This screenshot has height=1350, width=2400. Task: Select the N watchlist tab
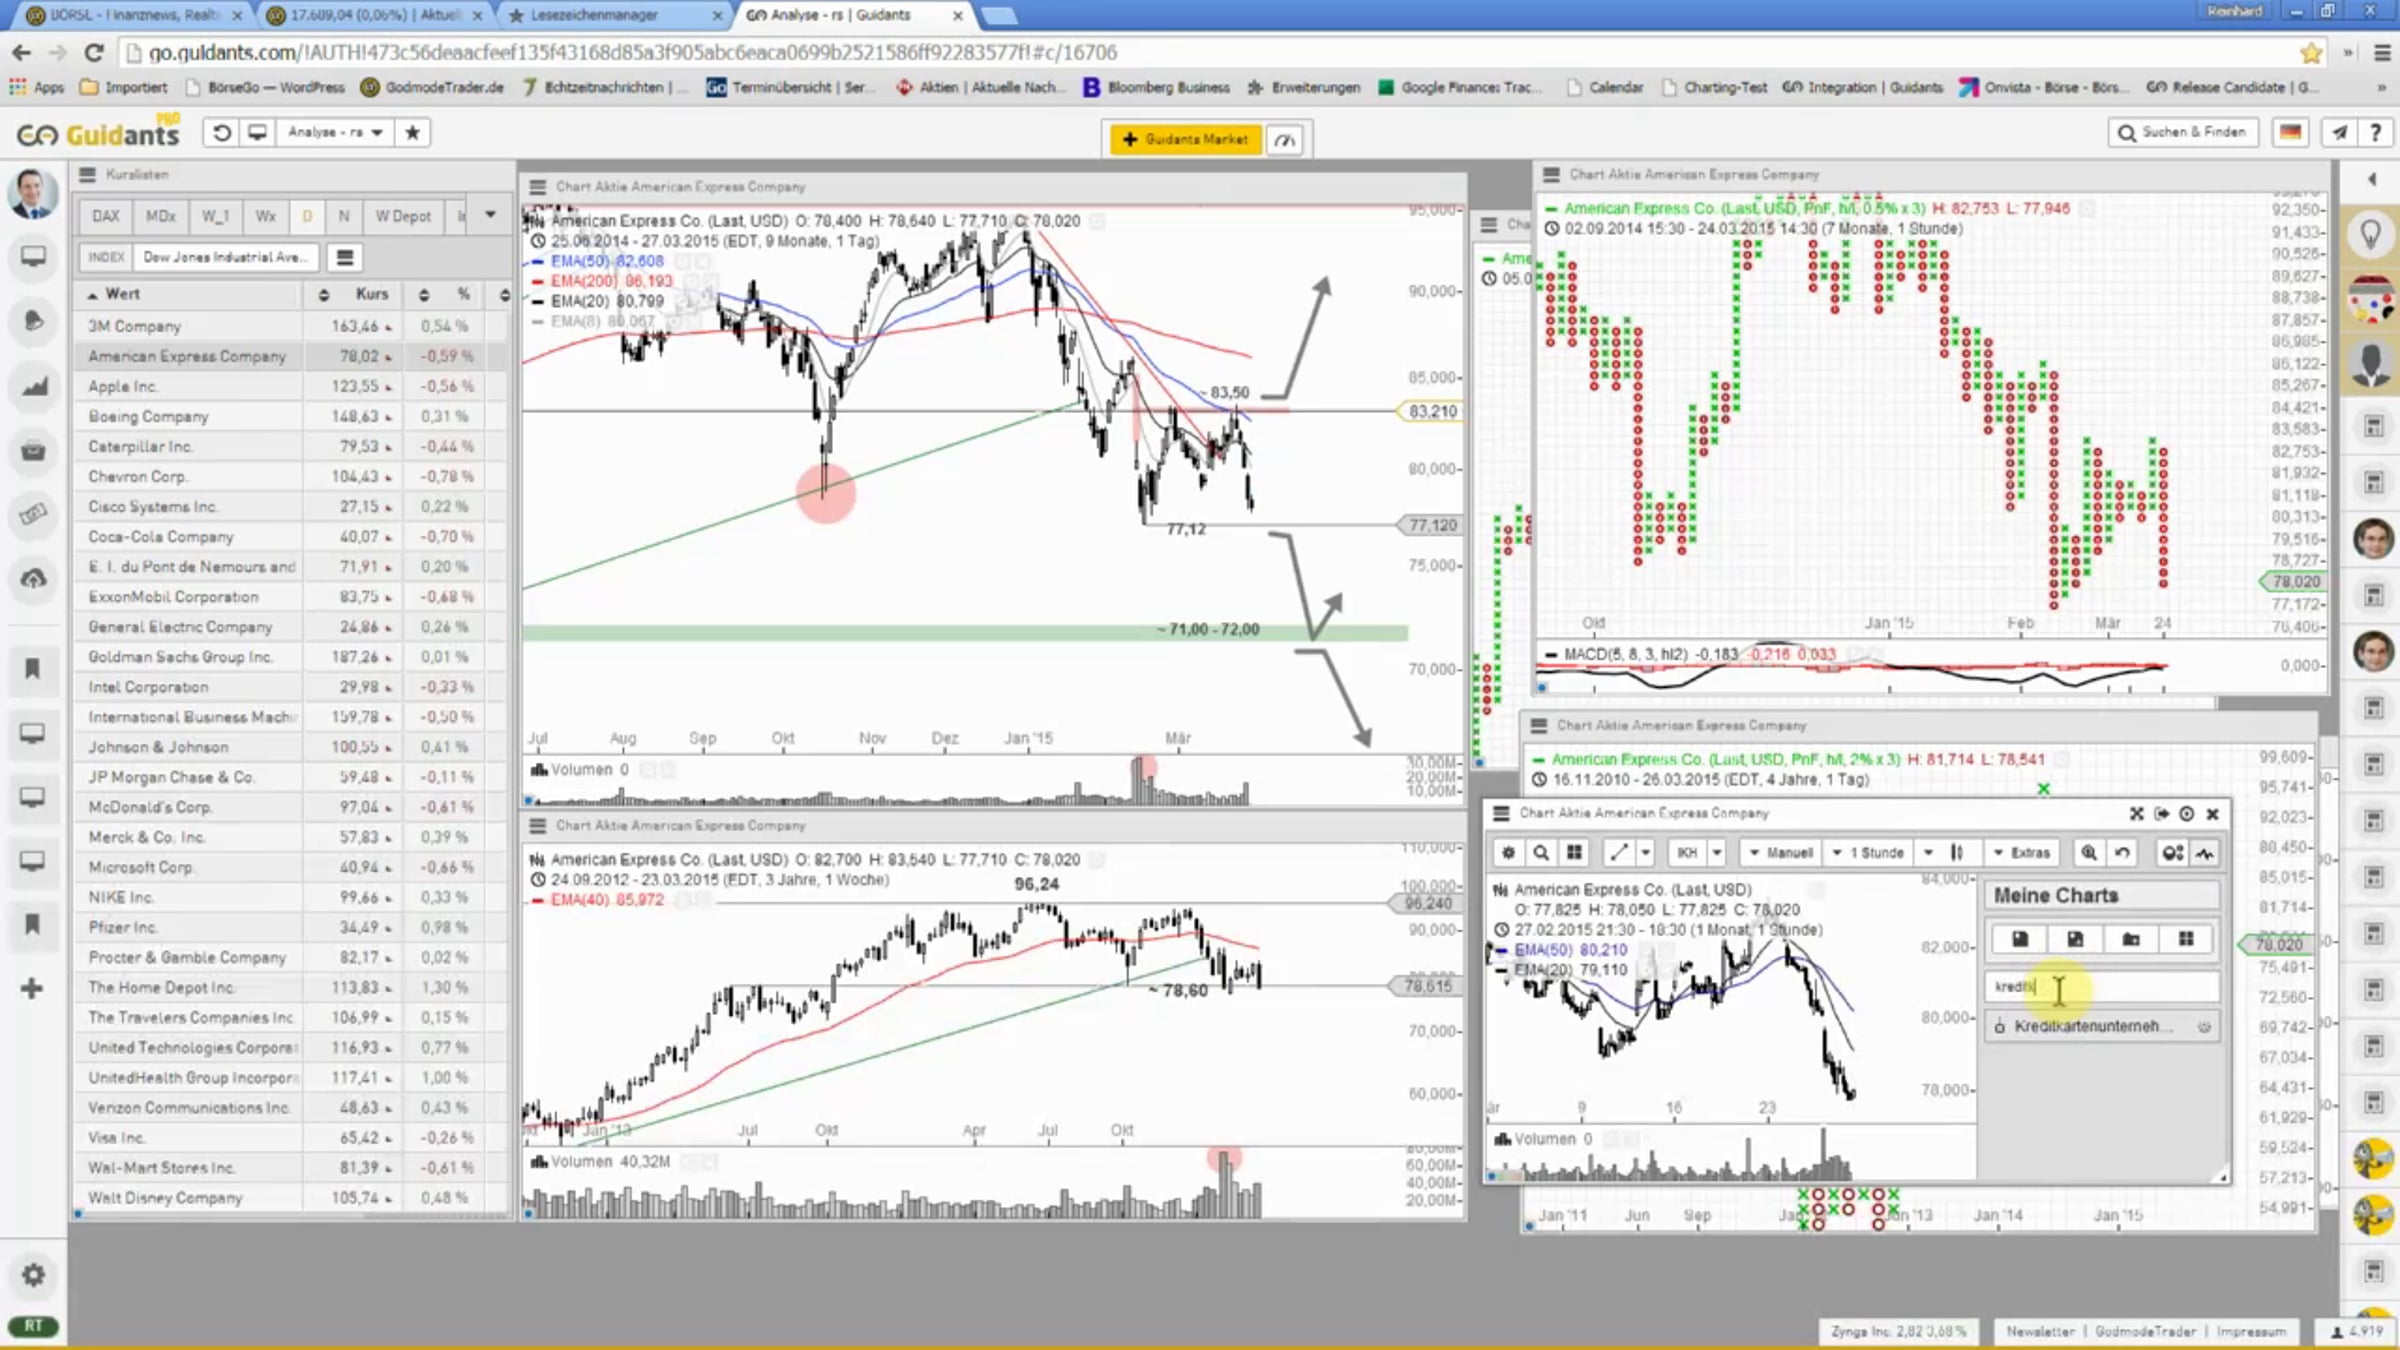click(x=343, y=216)
